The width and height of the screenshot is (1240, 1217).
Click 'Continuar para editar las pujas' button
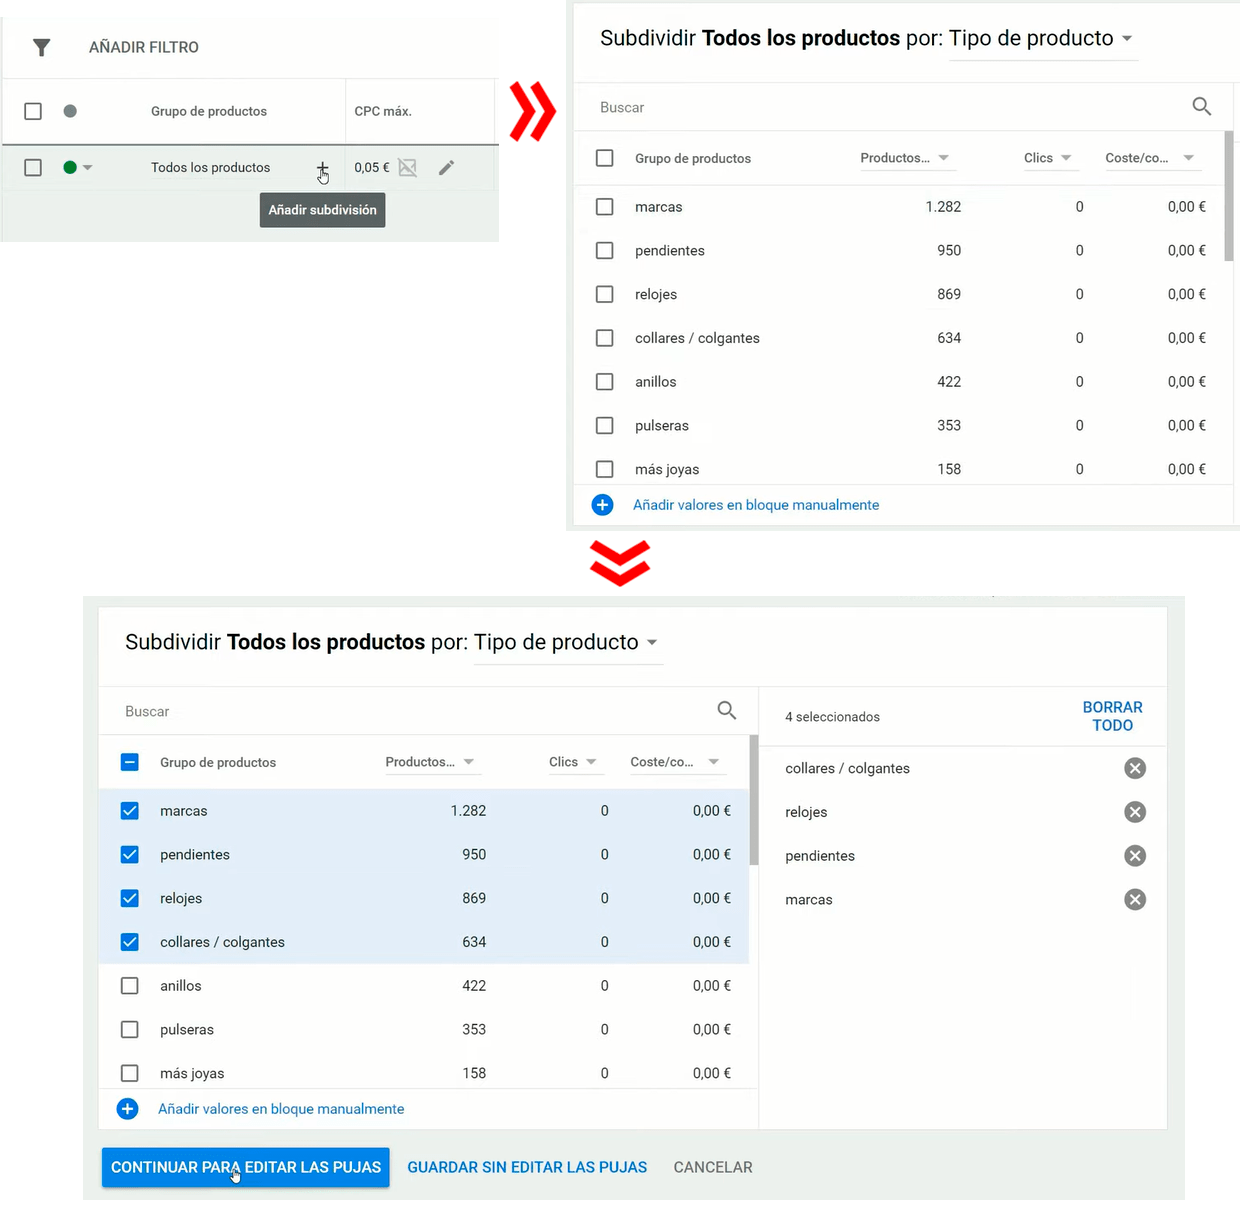(x=246, y=1167)
